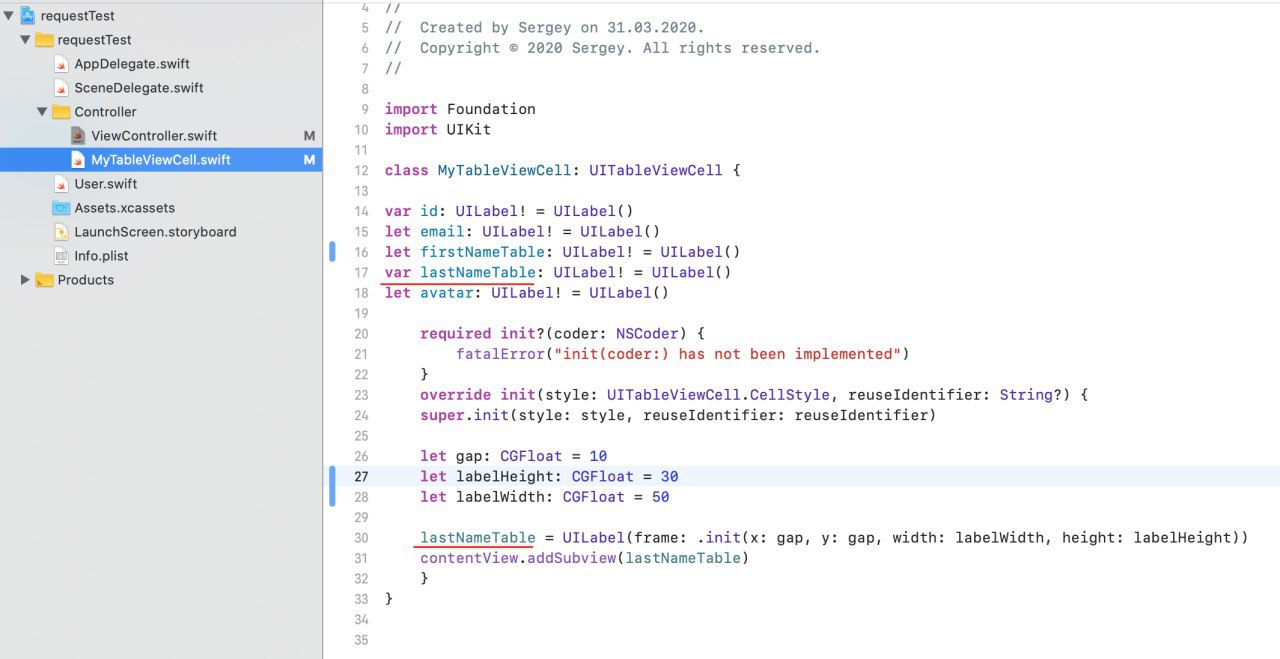Screen dimensions: 1280x659
Task: Click 'avatar' in the declaration
Action: (x=447, y=293)
